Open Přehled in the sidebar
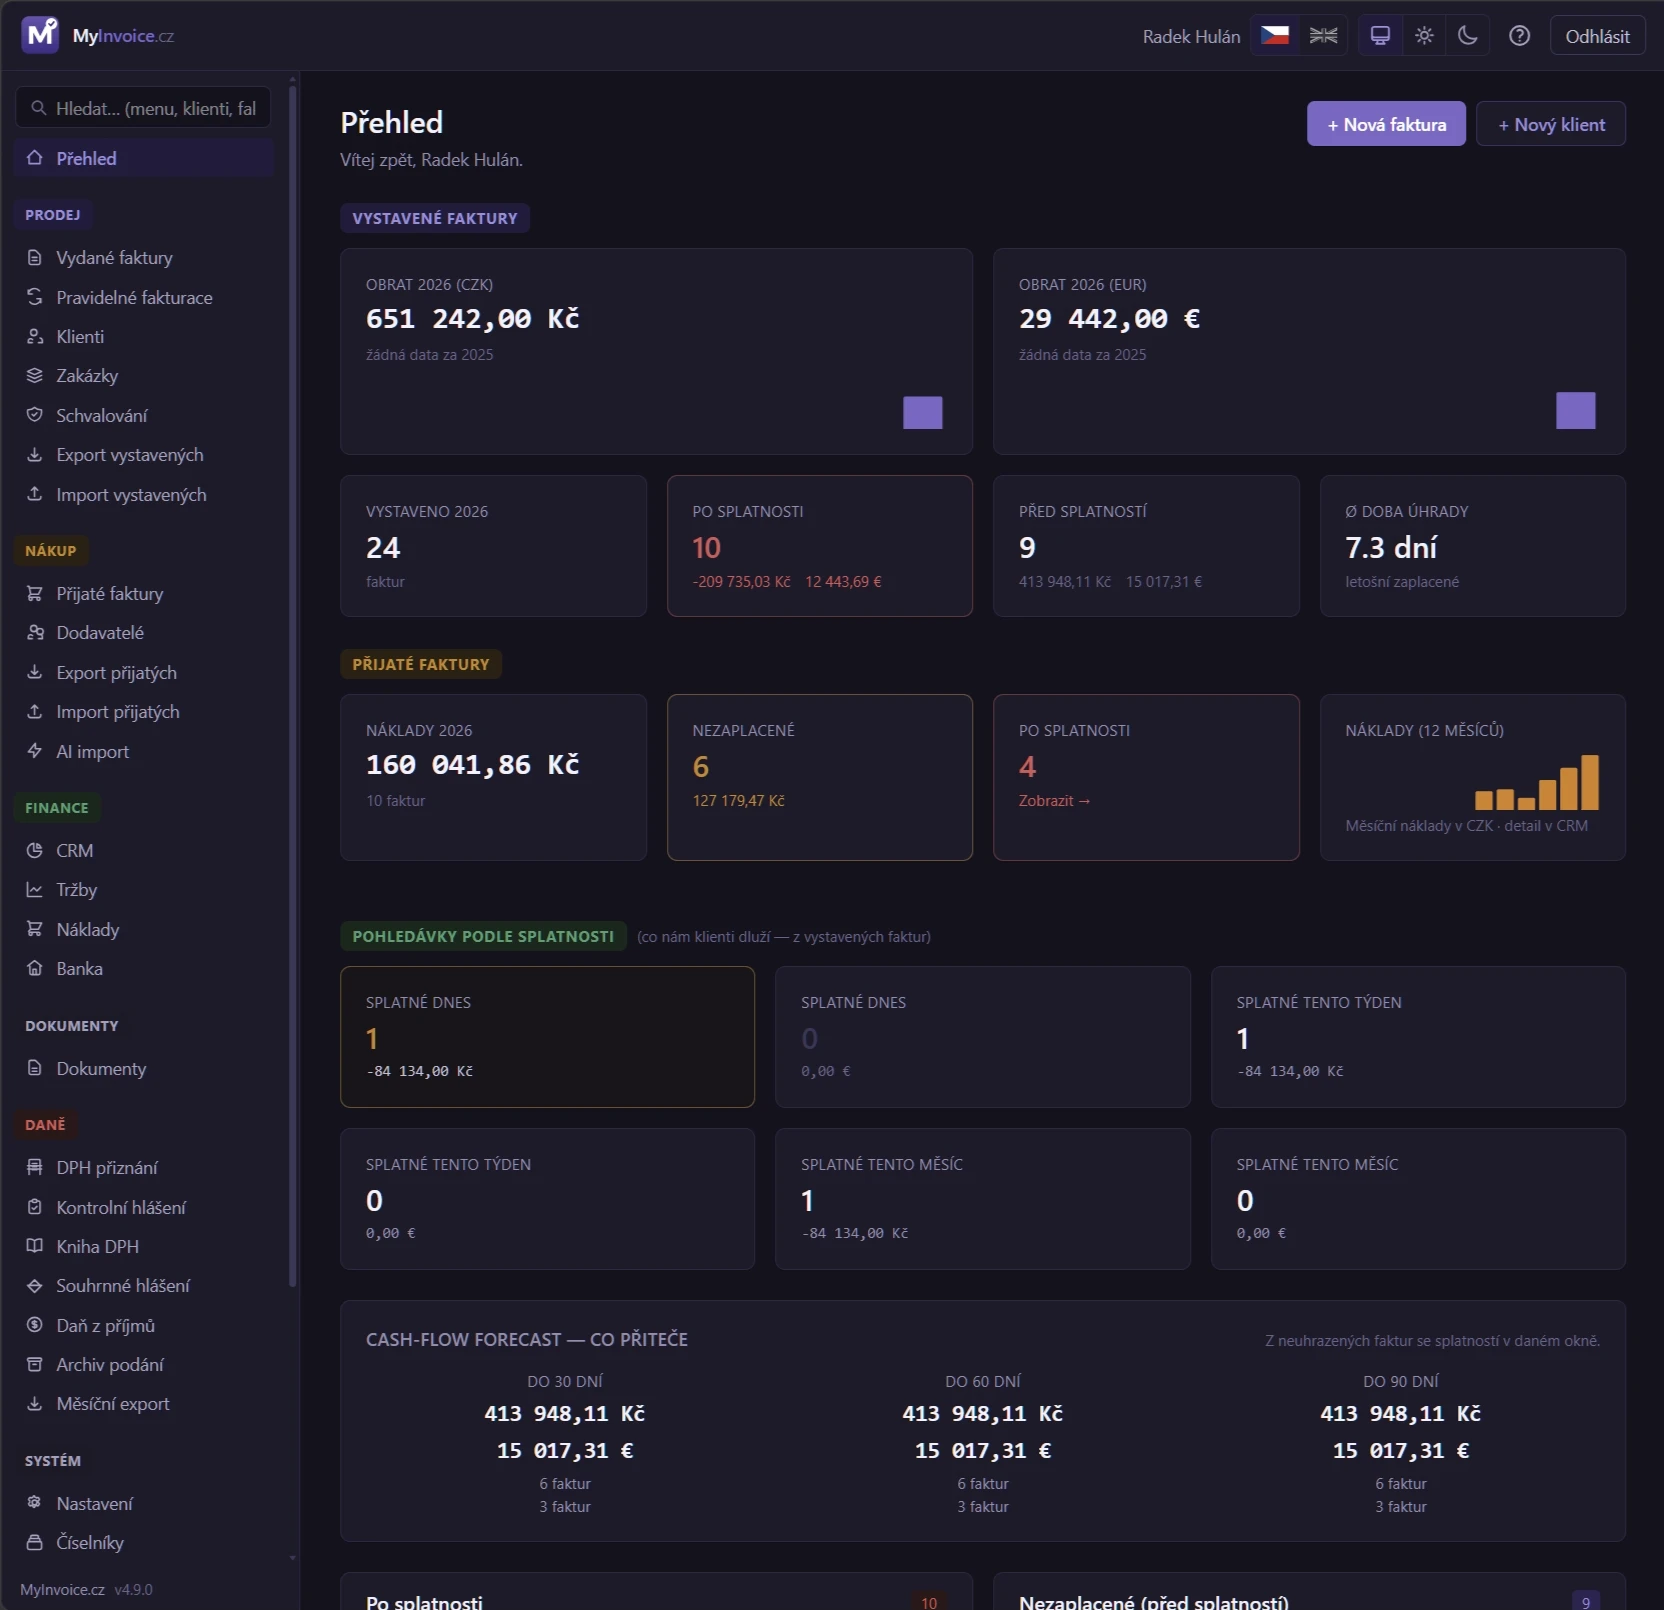Viewport: 1664px width, 1610px height. (144, 158)
